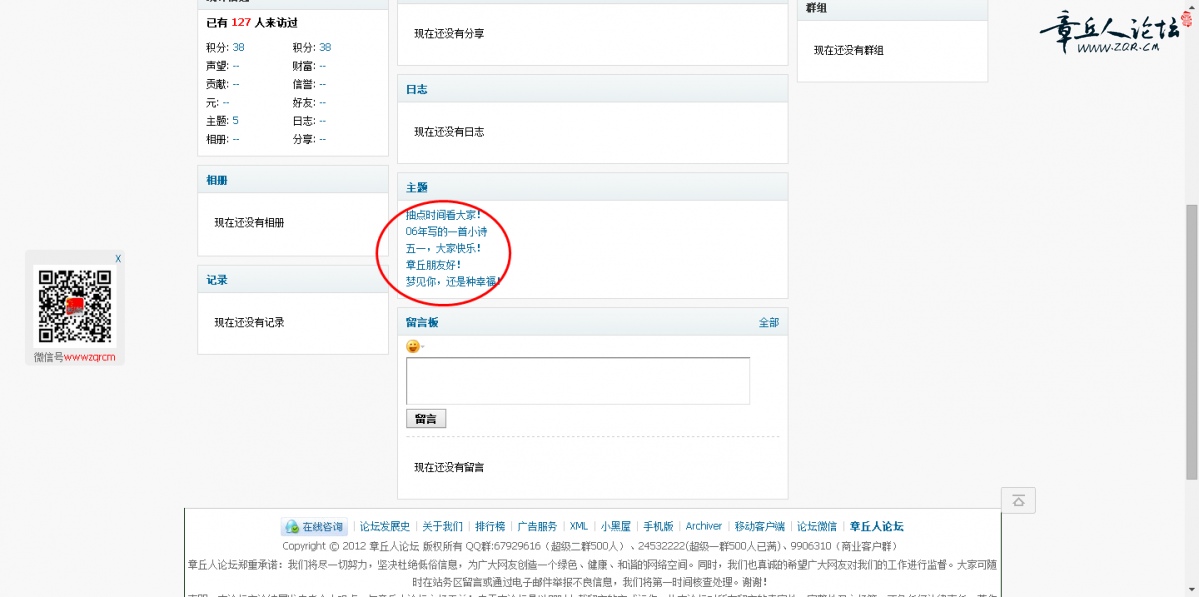Click the 记录 panel header

[x=293, y=280]
